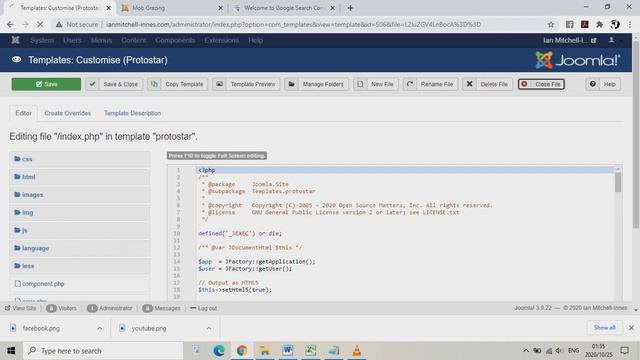Image resolution: width=640 pixels, height=360 pixels.
Task: Open youtube.png download options chevron
Action: [x=209, y=328]
